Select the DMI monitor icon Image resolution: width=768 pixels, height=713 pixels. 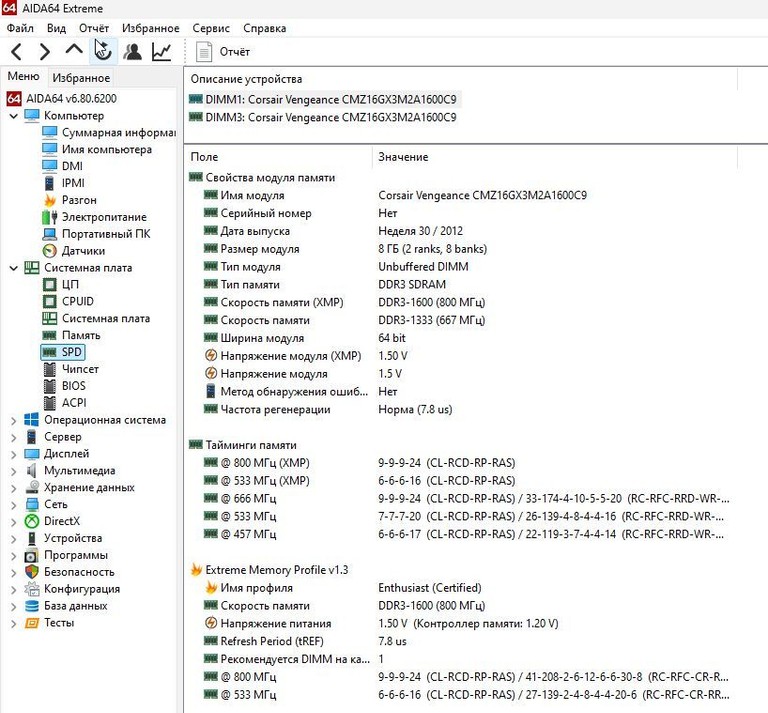click(x=49, y=166)
